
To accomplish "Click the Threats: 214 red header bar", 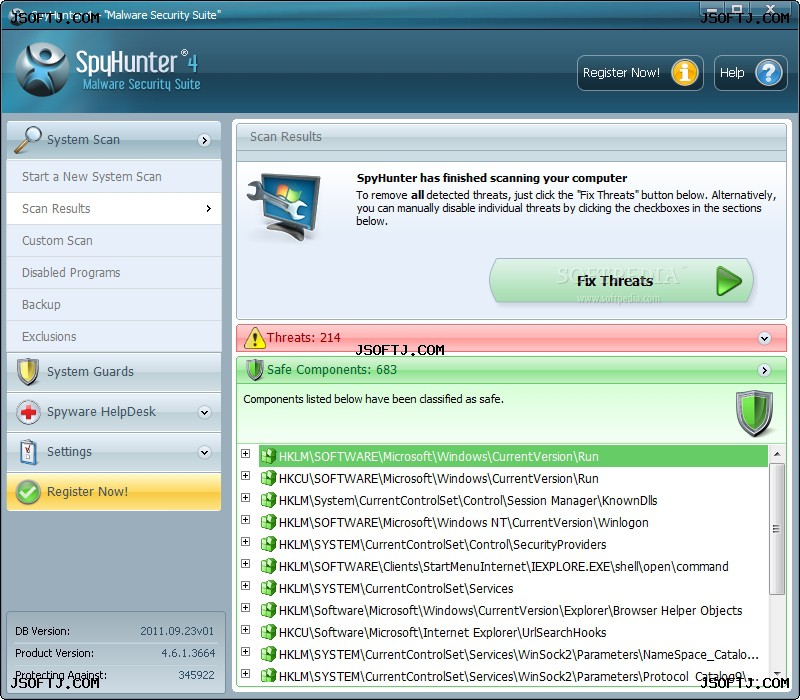I will coord(511,338).
